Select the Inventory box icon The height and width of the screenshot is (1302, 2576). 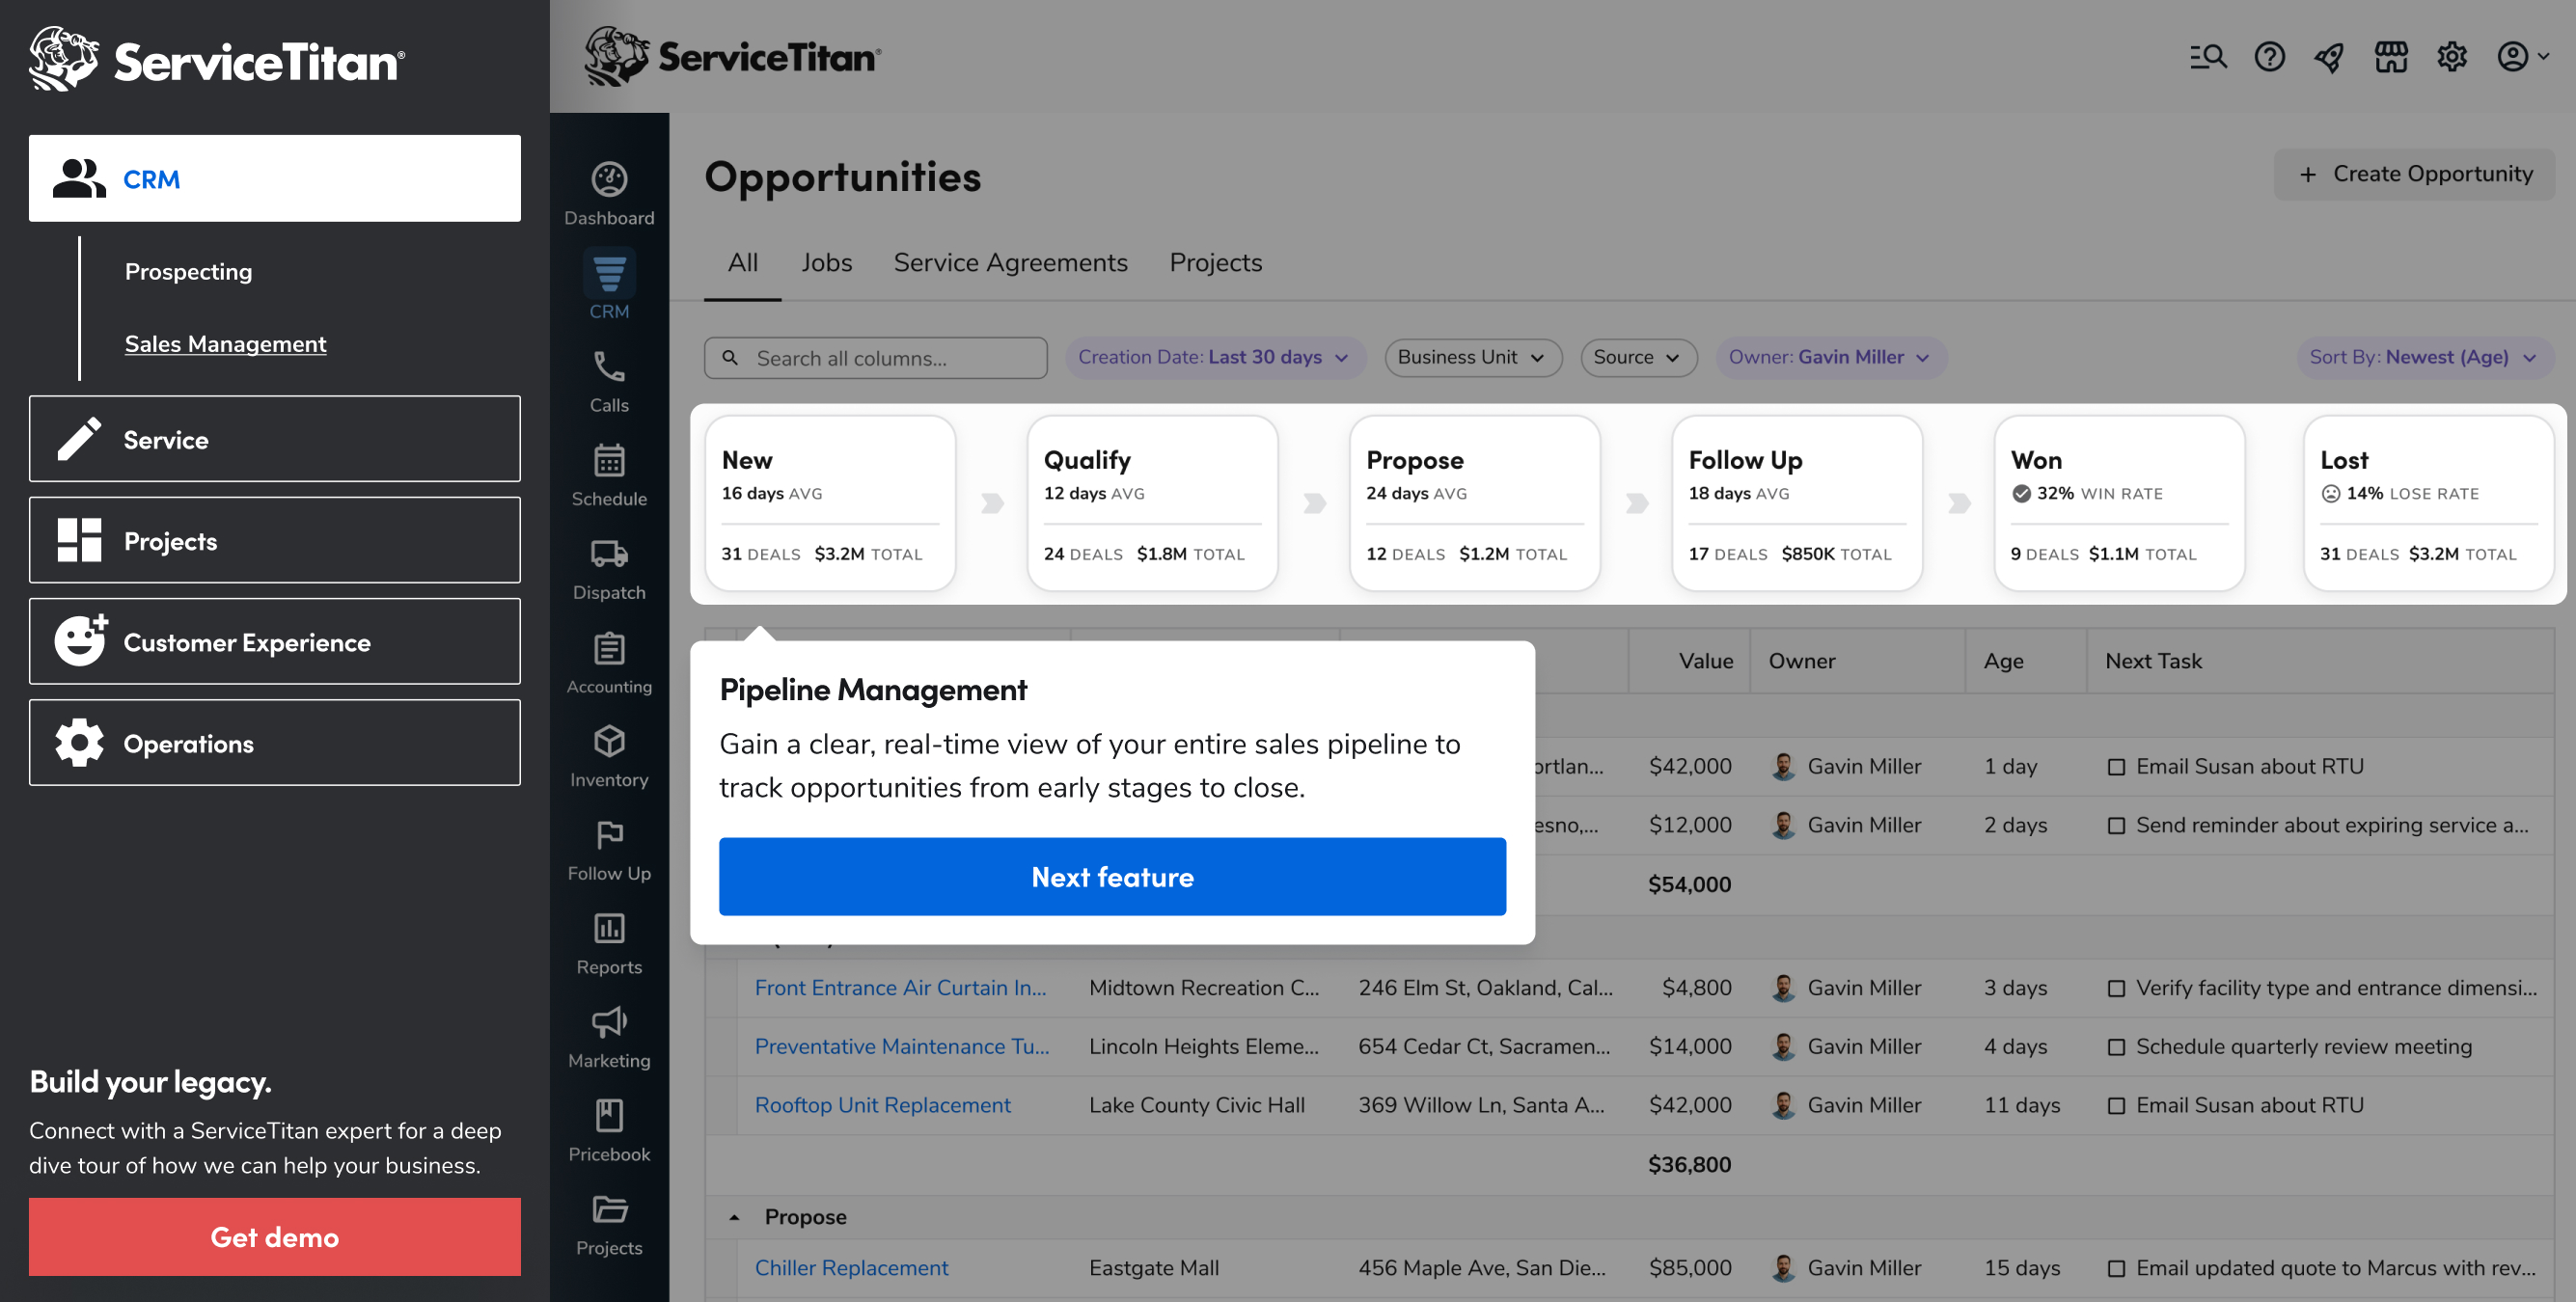point(609,741)
